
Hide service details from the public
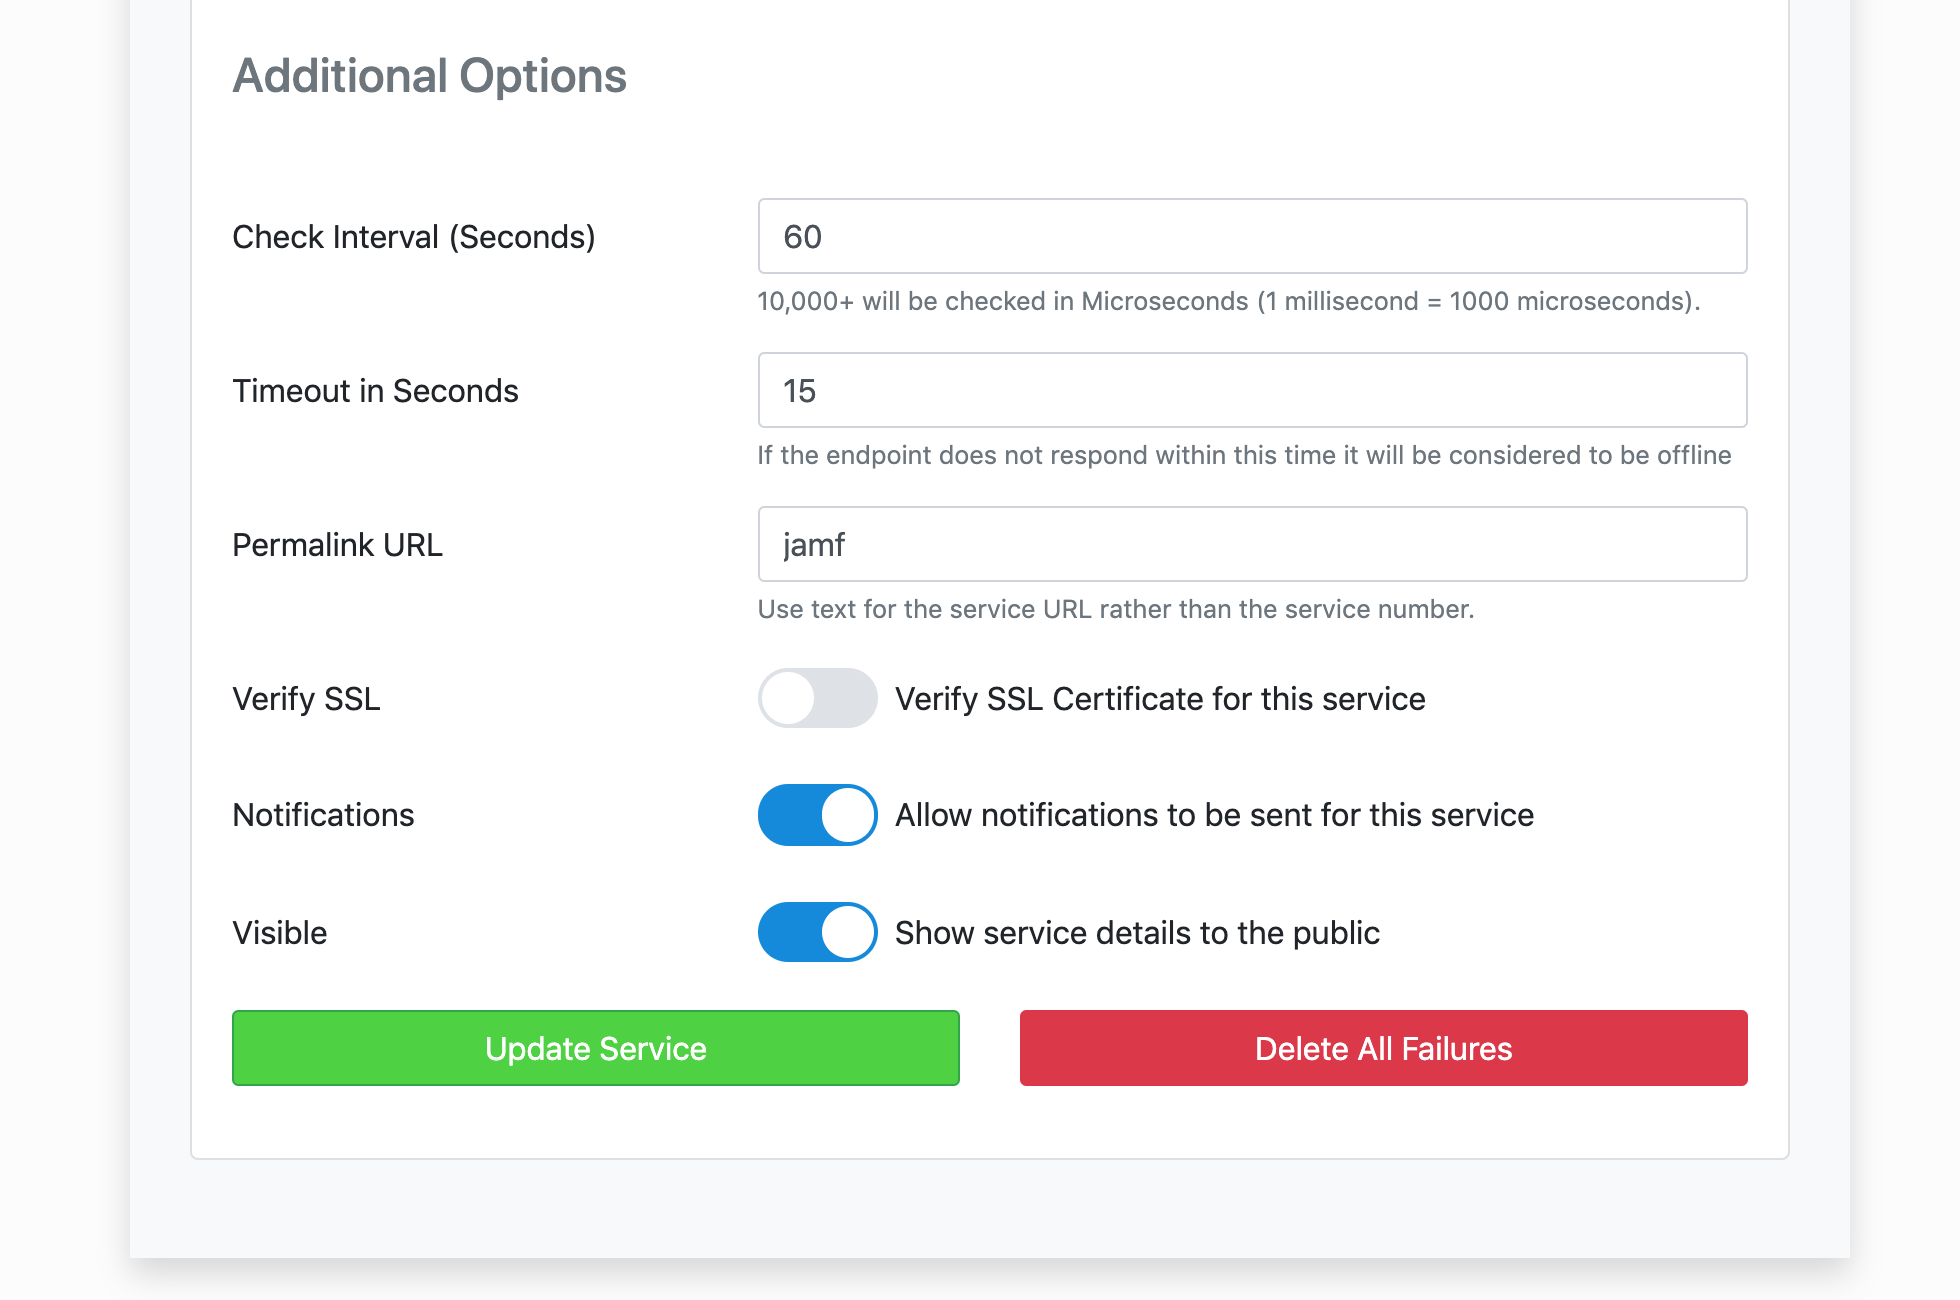point(817,931)
